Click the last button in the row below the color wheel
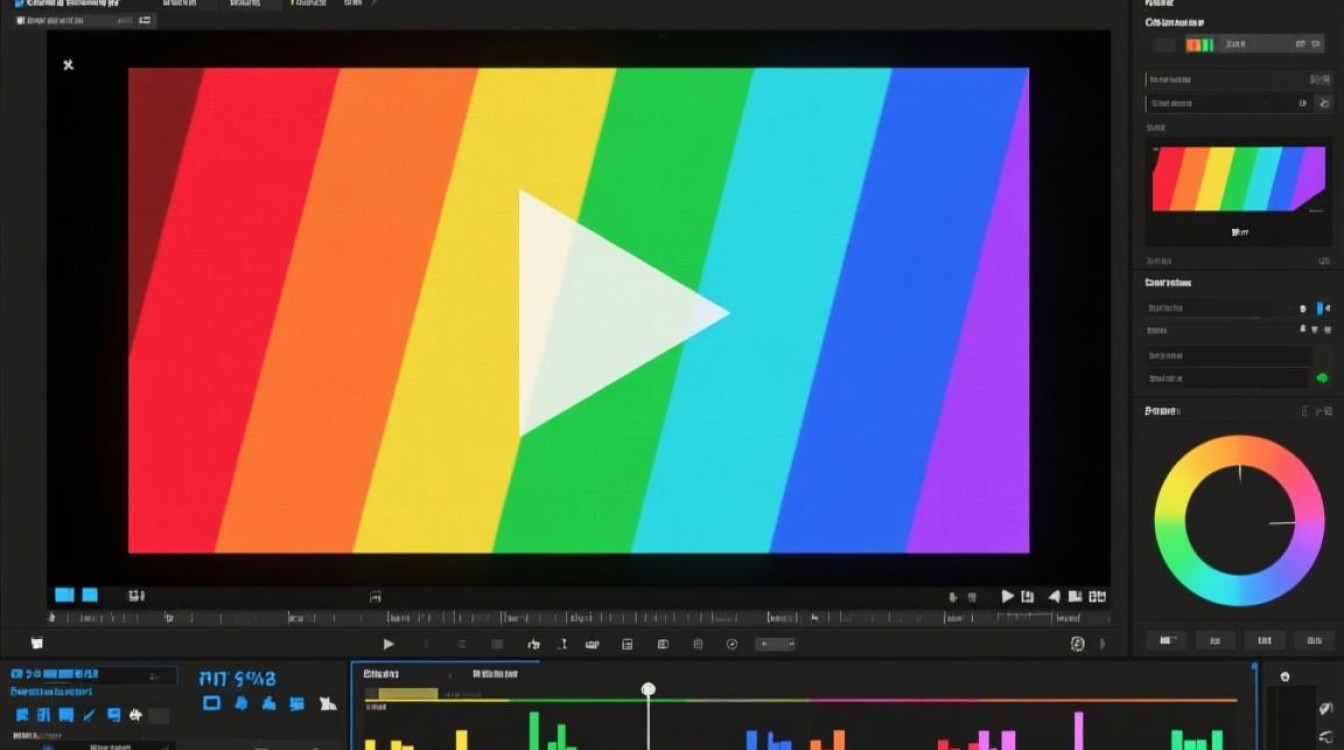 click(x=1314, y=640)
